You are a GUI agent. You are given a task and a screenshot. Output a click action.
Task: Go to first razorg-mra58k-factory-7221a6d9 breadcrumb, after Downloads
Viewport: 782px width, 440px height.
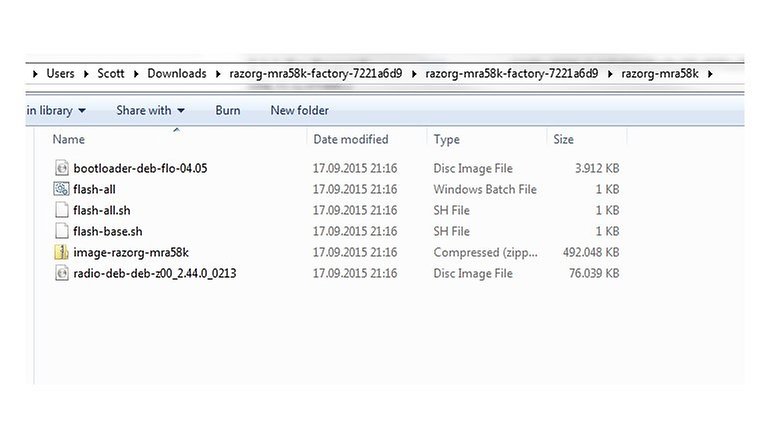(315, 73)
